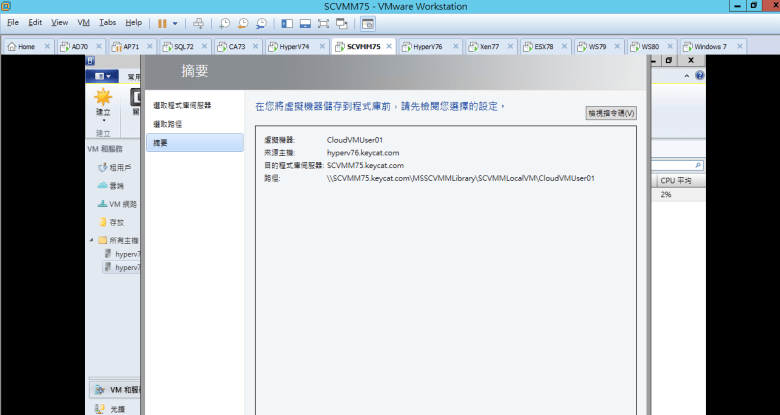Open the VM menu
The width and height of the screenshot is (780, 415).
click(x=84, y=22)
